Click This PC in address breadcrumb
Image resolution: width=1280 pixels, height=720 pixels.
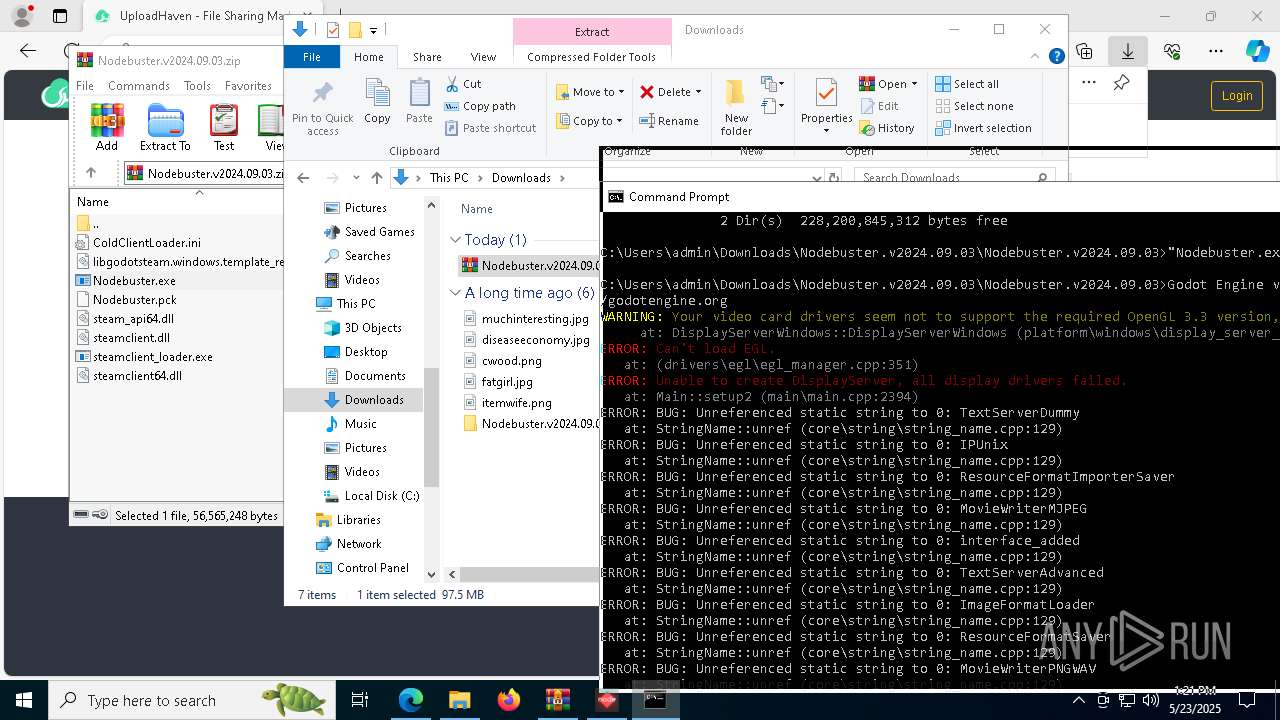point(449,178)
